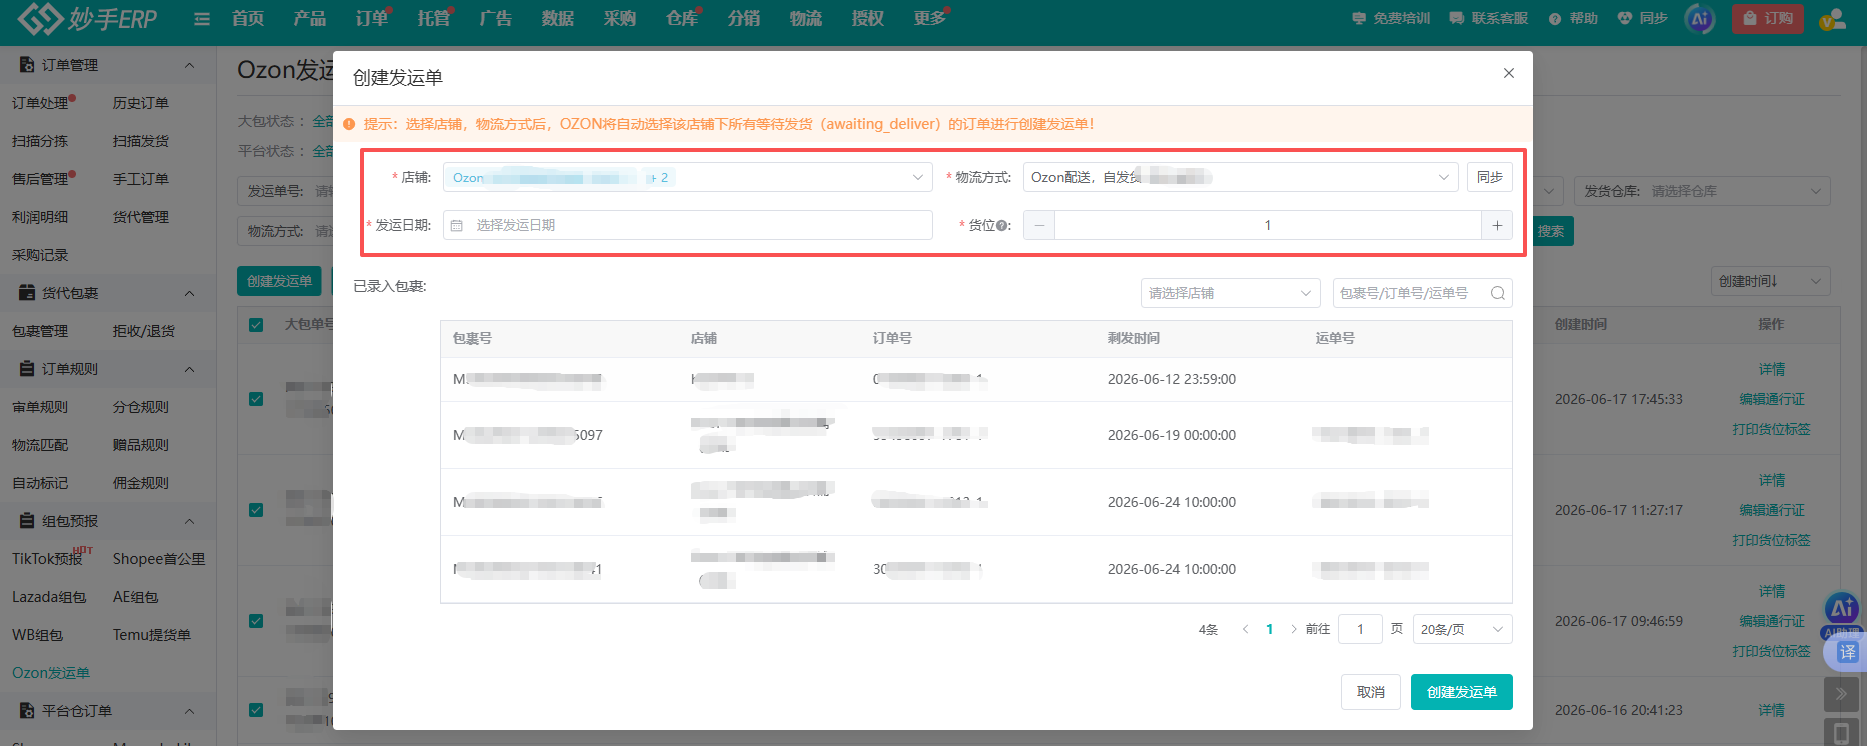Click the 订单规则 section icon
The width and height of the screenshot is (1867, 746).
tap(27, 369)
